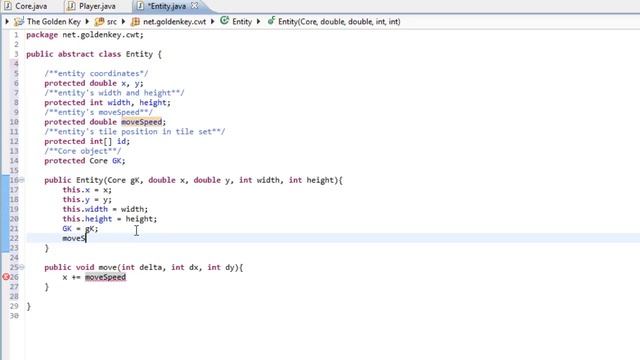Expand breadcrumb arrow after net.goldenkey.cwt
The image size is (640, 360).
pos(212,21)
